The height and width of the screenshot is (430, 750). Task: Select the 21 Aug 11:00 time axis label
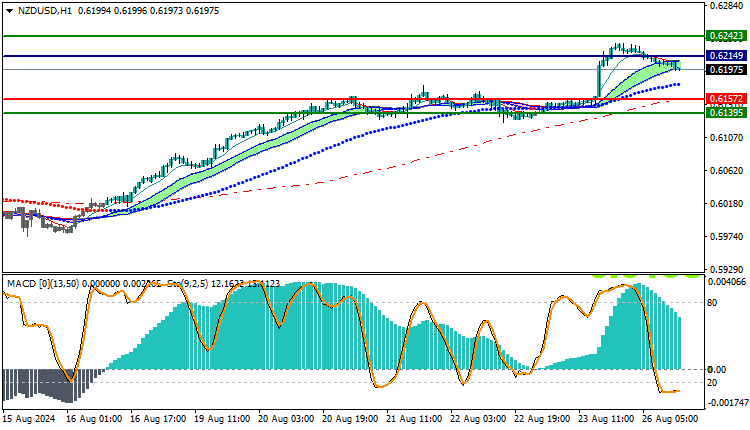point(415,419)
